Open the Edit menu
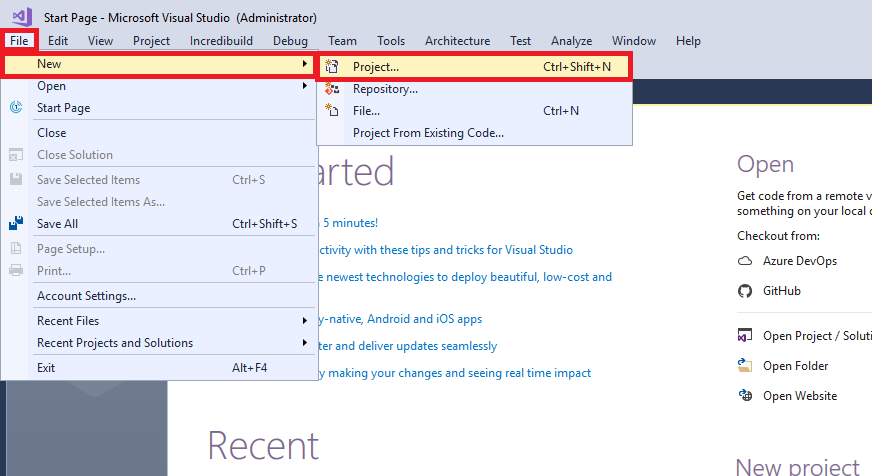This screenshot has height=476, width=872. 58,41
